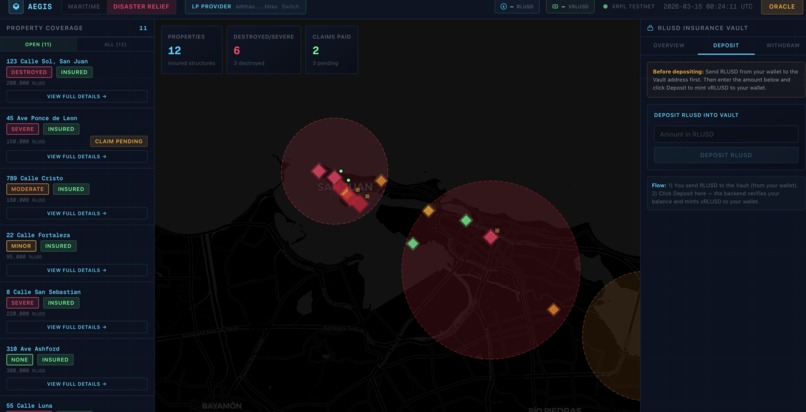Click the '123 Calle Sol, San Juan' address
Viewport: 806px width, 412px height.
(x=47, y=61)
